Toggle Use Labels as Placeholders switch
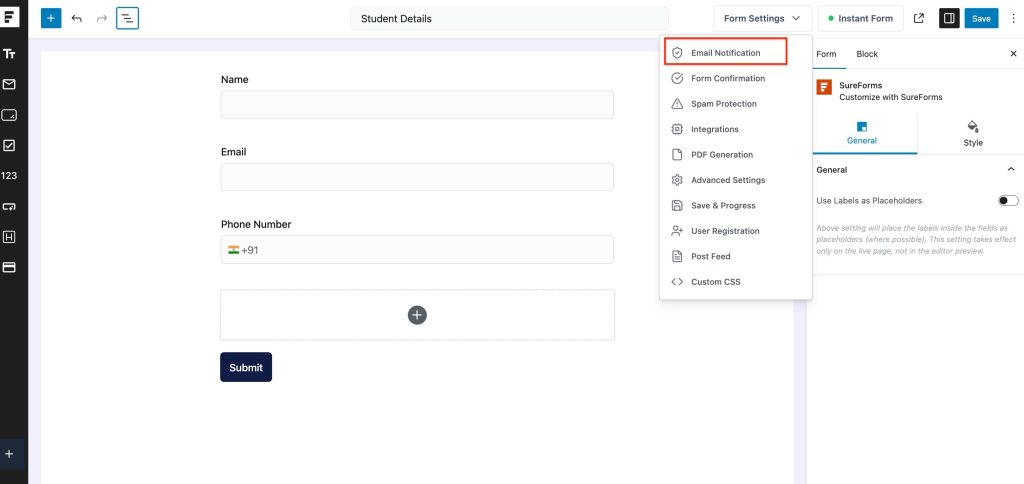Viewport: 1024px width, 484px height. click(x=1008, y=201)
